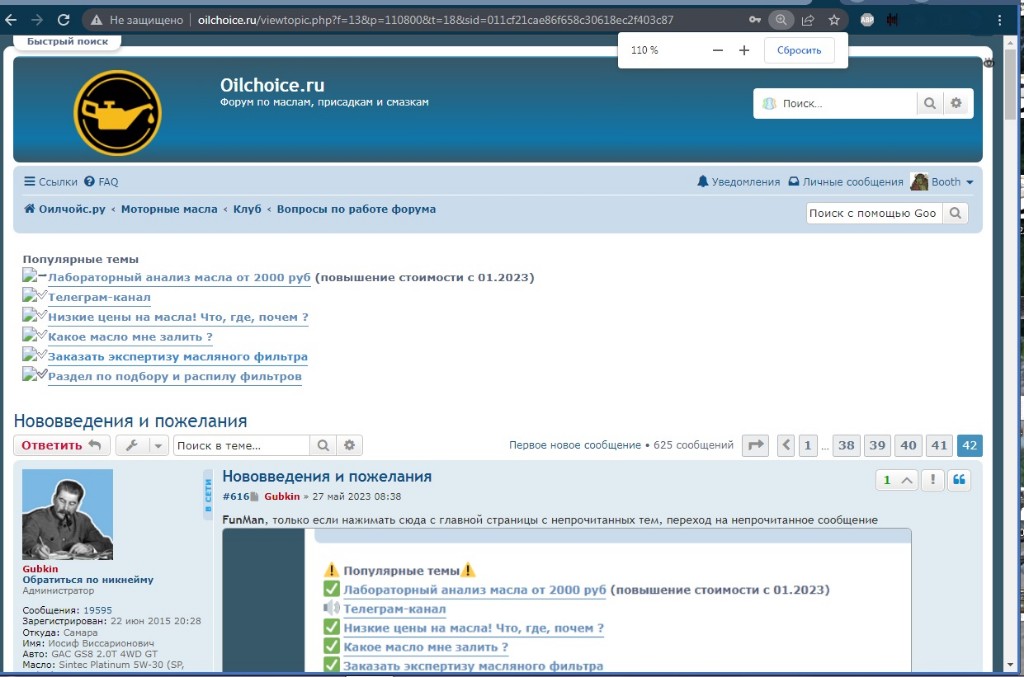This screenshot has width=1024, height=677.
Task: Open the Gubkin profile name under avatar
Action: 40,569
